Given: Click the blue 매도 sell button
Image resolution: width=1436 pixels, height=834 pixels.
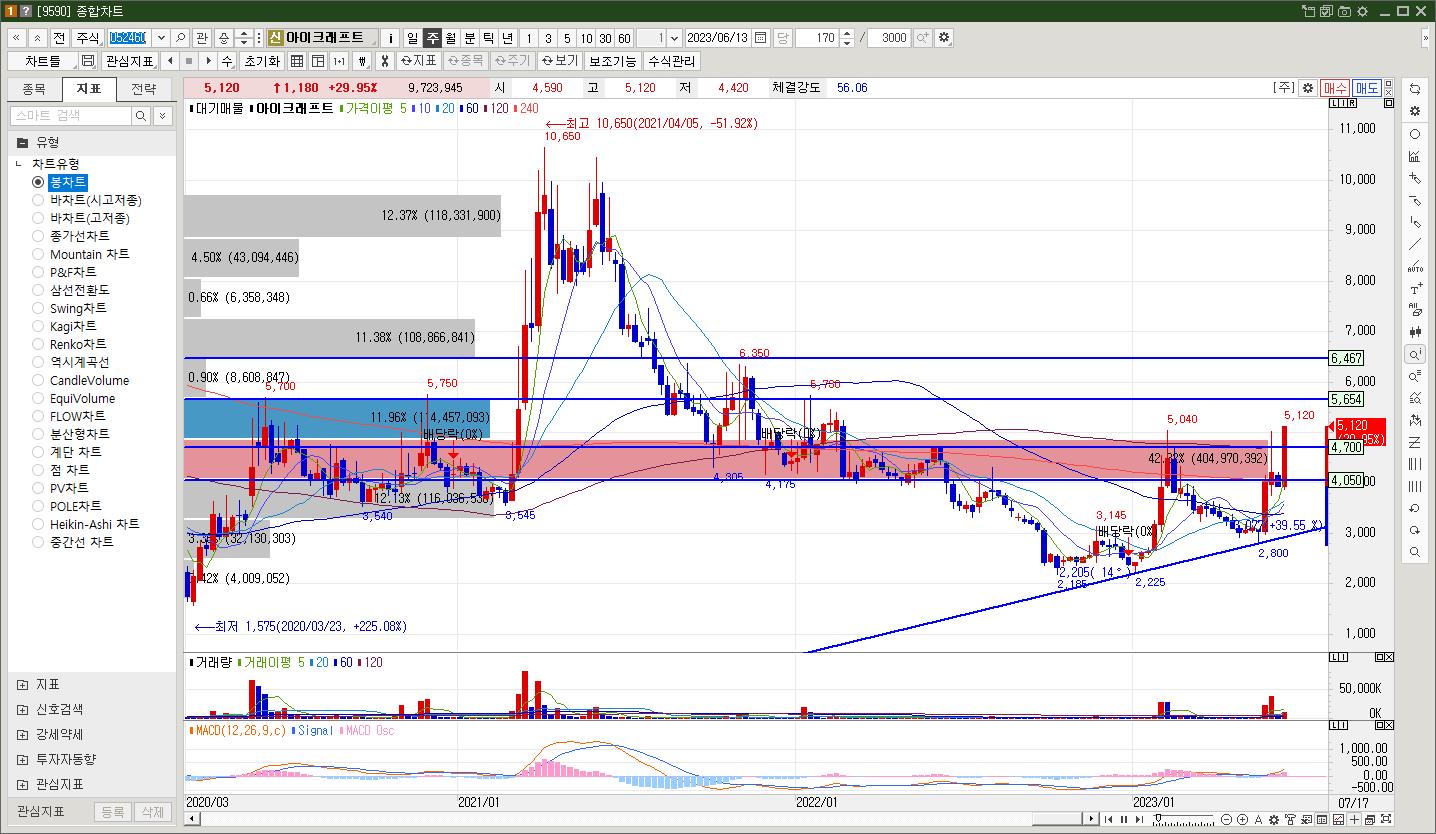Looking at the screenshot, I should pos(1367,88).
